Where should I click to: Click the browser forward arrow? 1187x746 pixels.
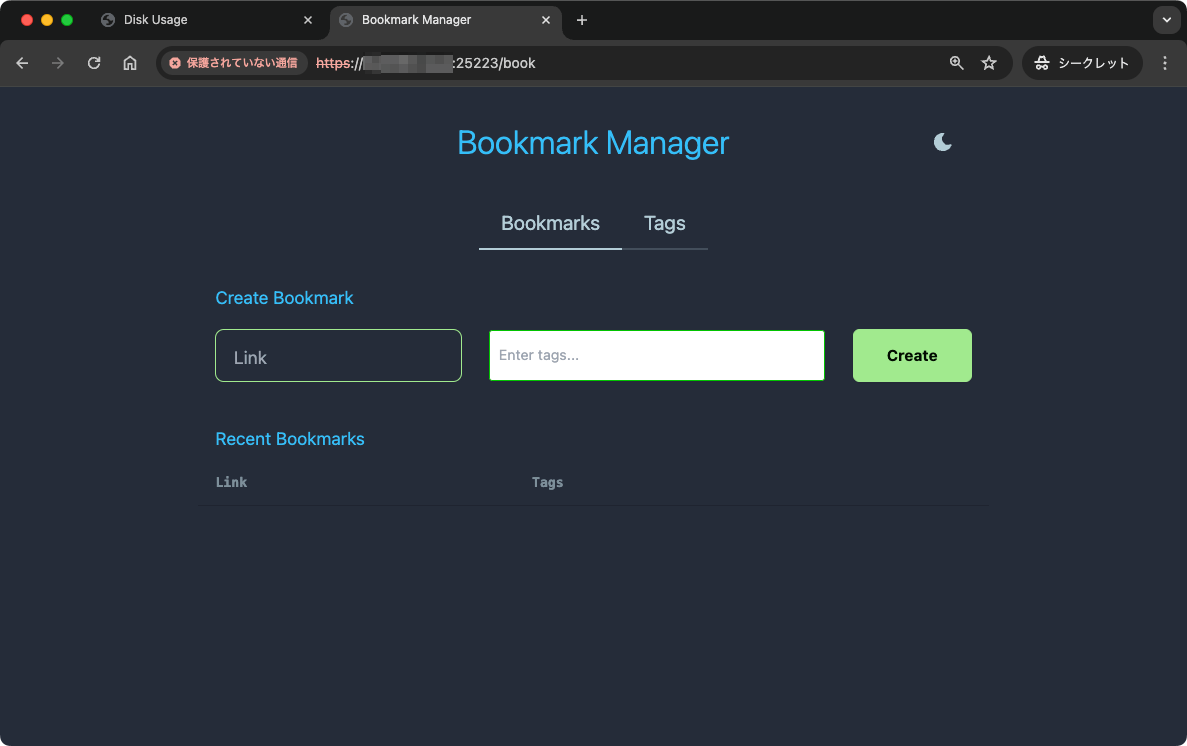(58, 63)
